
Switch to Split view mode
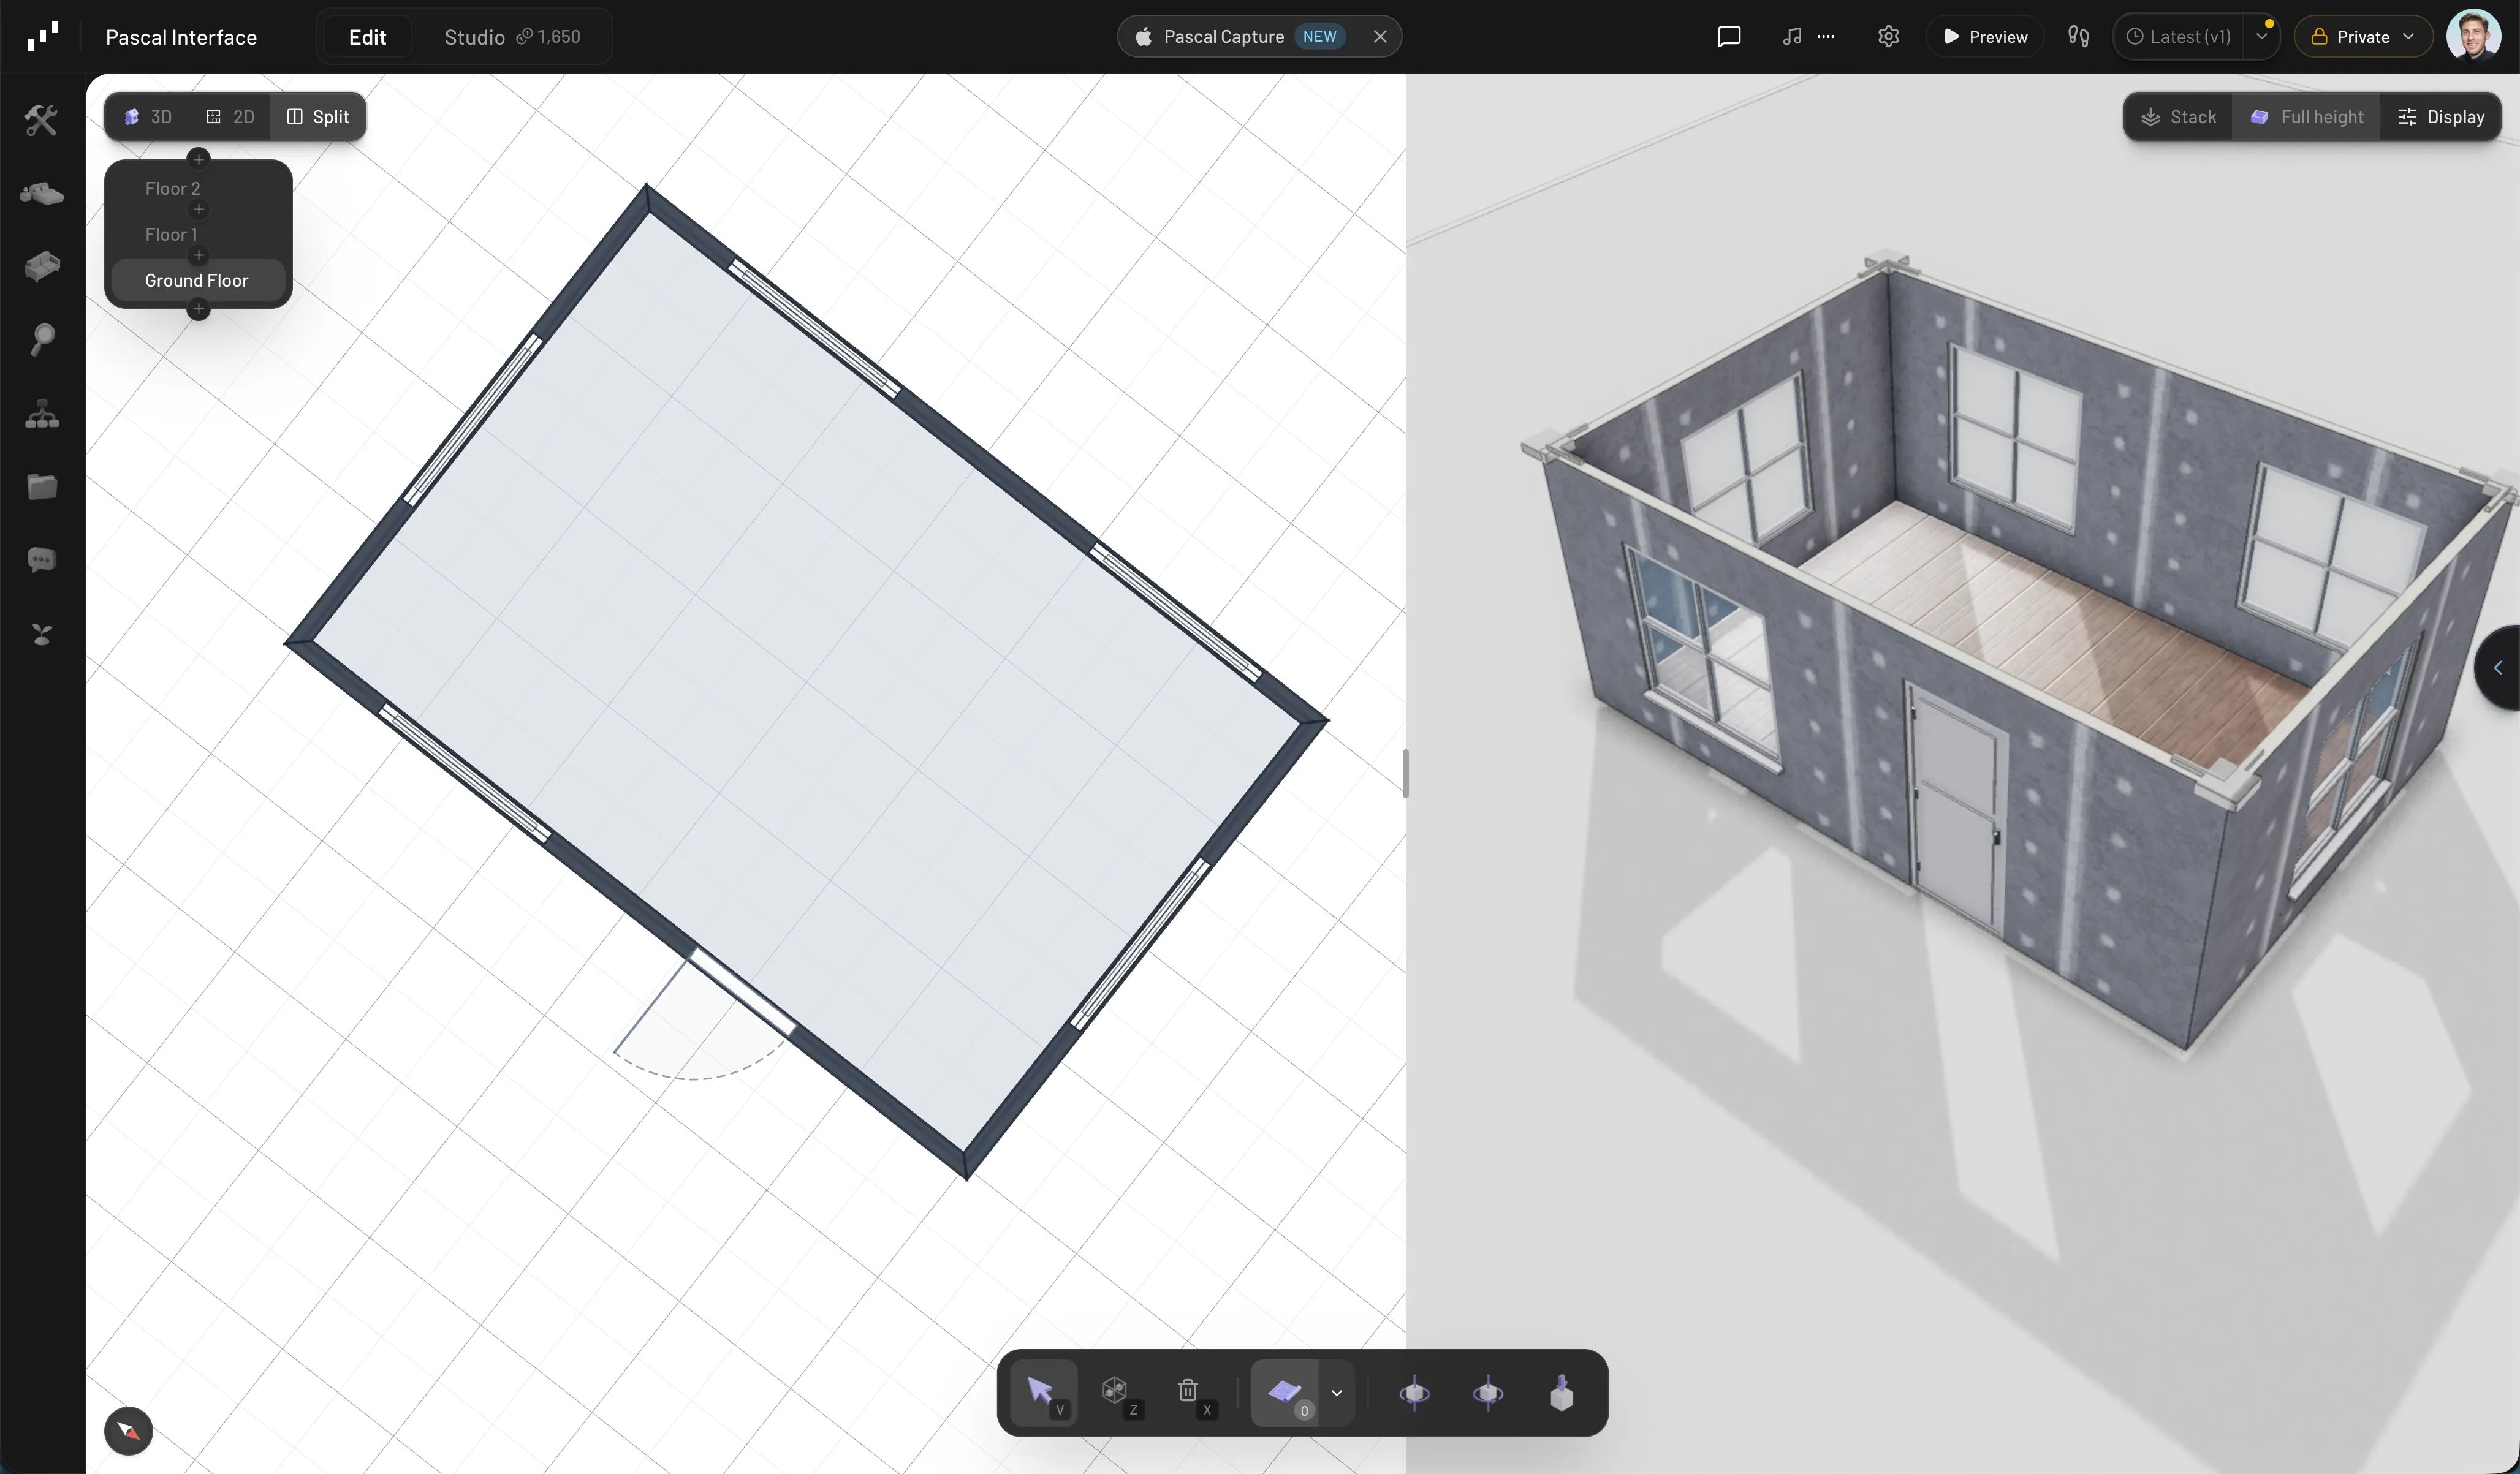318,117
